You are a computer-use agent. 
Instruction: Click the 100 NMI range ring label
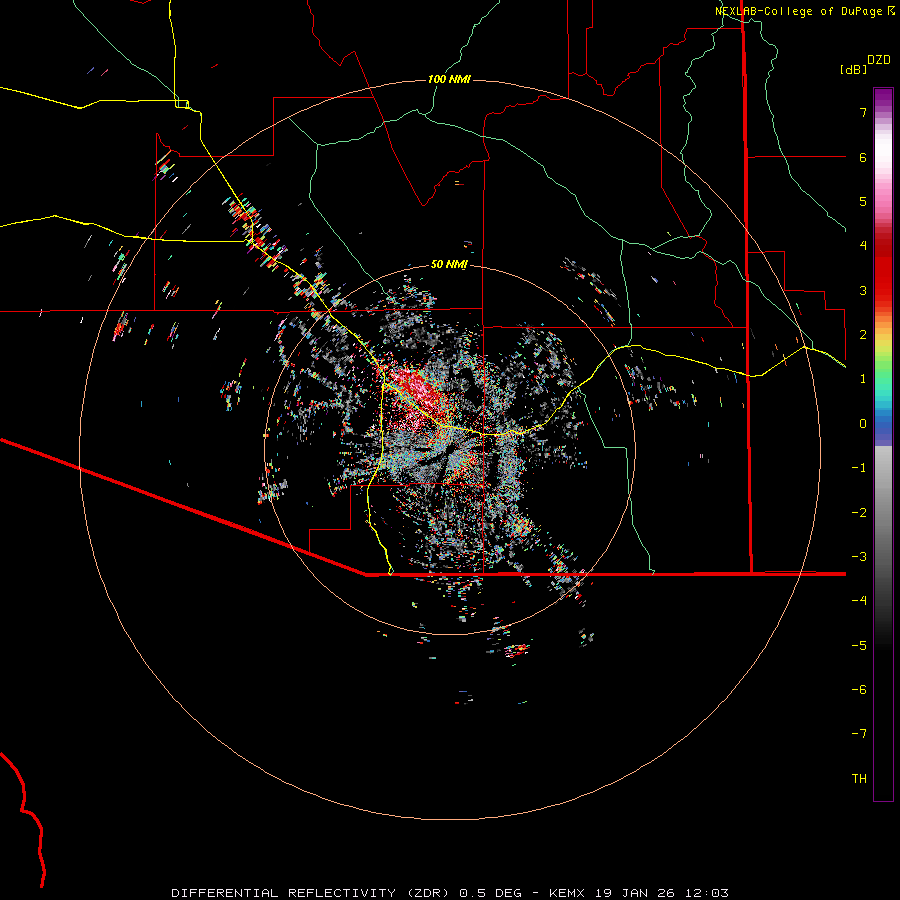(449, 79)
